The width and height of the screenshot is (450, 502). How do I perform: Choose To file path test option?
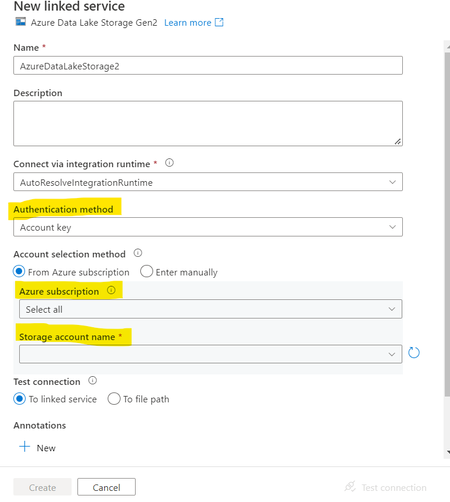click(114, 399)
